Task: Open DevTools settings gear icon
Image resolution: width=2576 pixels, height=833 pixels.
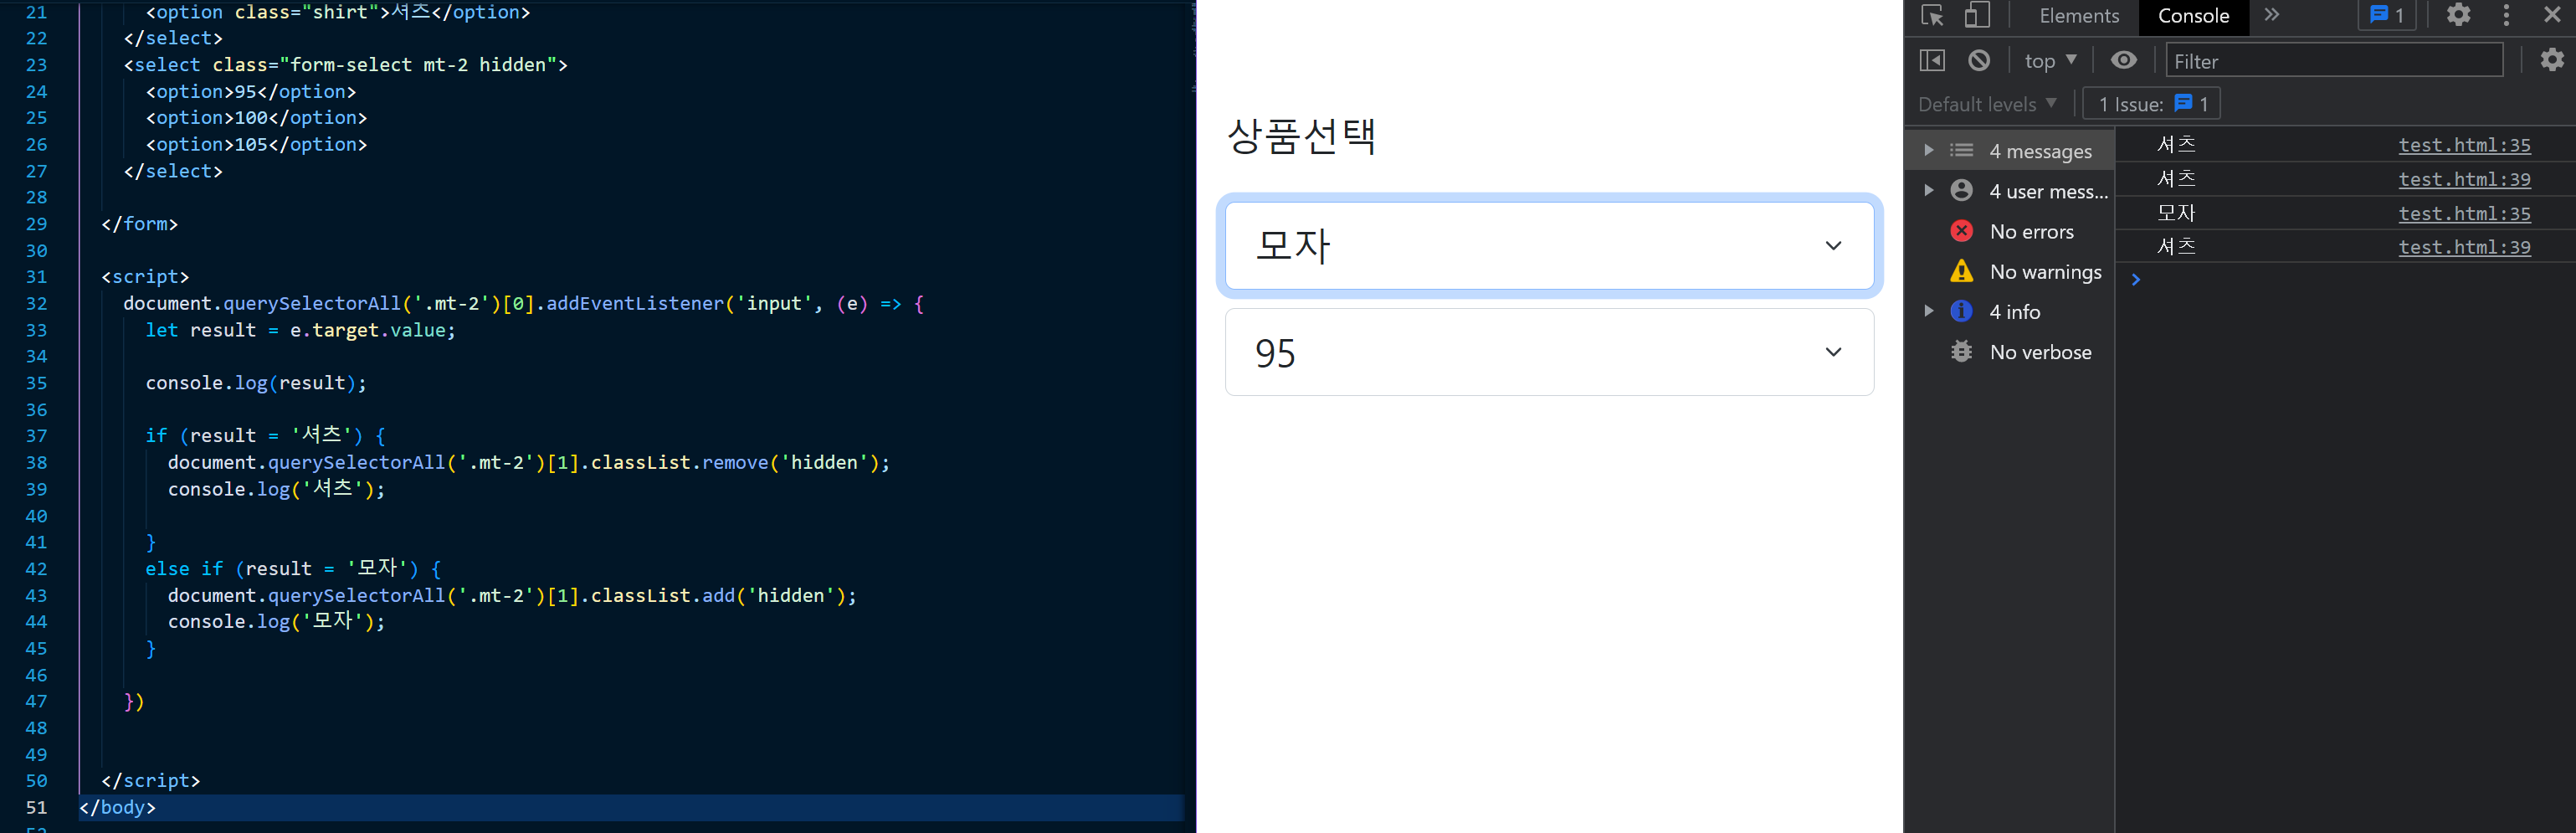Action: 2458,16
